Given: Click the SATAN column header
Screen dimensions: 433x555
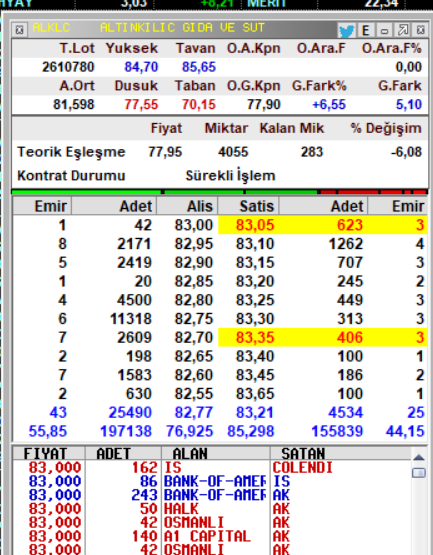Looking at the screenshot, I should click(x=341, y=453).
